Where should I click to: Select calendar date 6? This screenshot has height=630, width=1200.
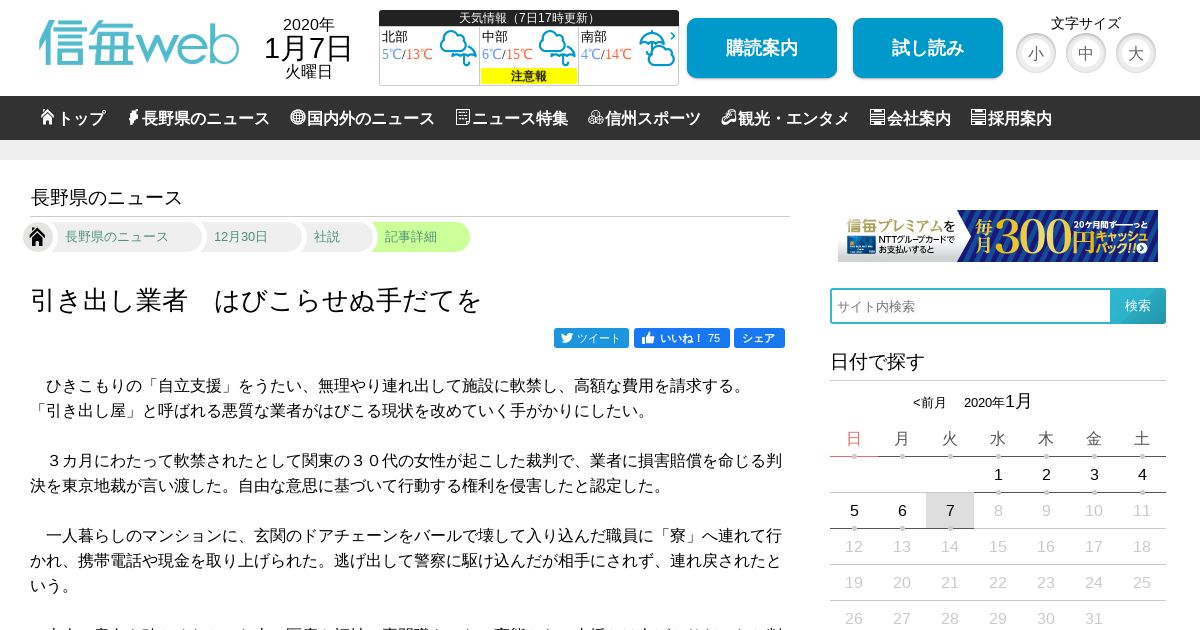[x=902, y=511]
